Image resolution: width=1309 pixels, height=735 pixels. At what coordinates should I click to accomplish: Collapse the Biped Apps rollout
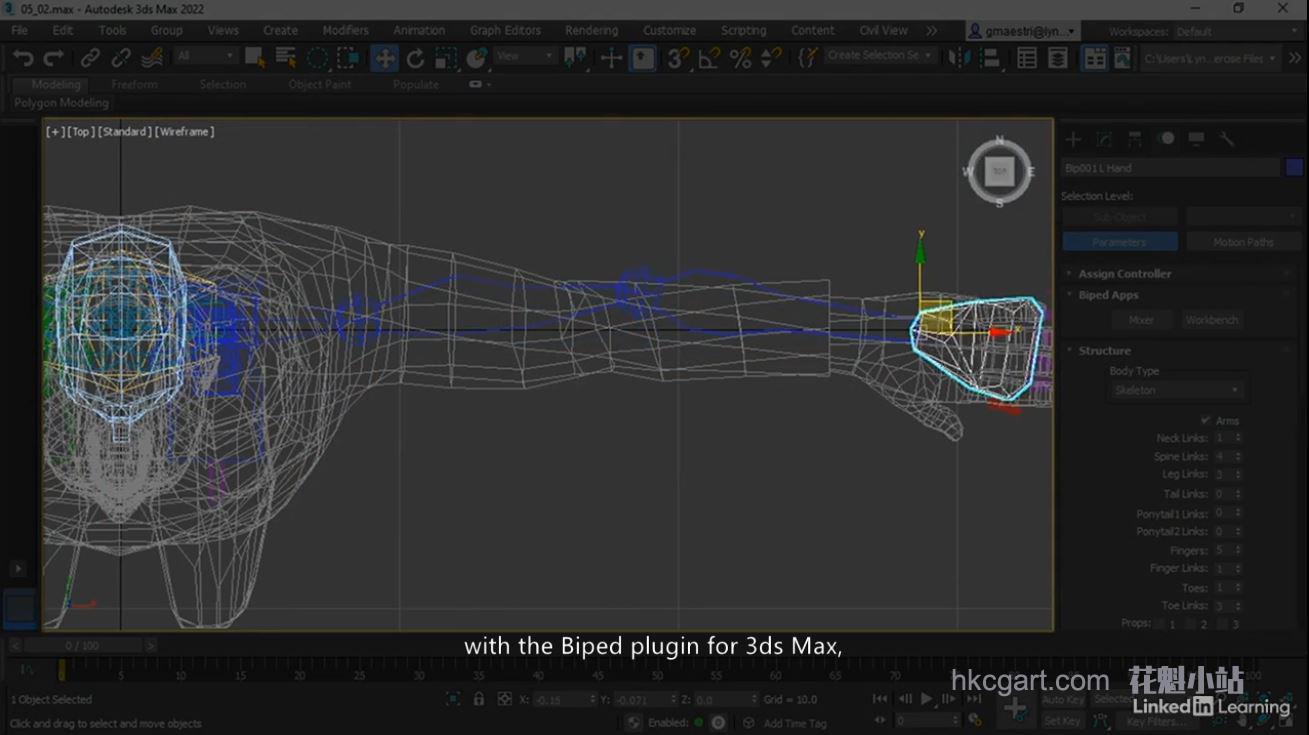click(x=1108, y=295)
